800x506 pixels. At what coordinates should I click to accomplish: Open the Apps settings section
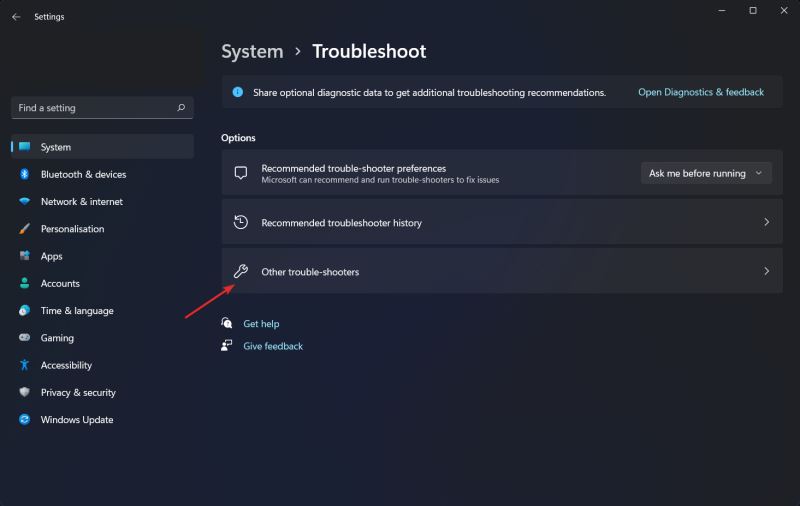pyautogui.click(x=51, y=256)
